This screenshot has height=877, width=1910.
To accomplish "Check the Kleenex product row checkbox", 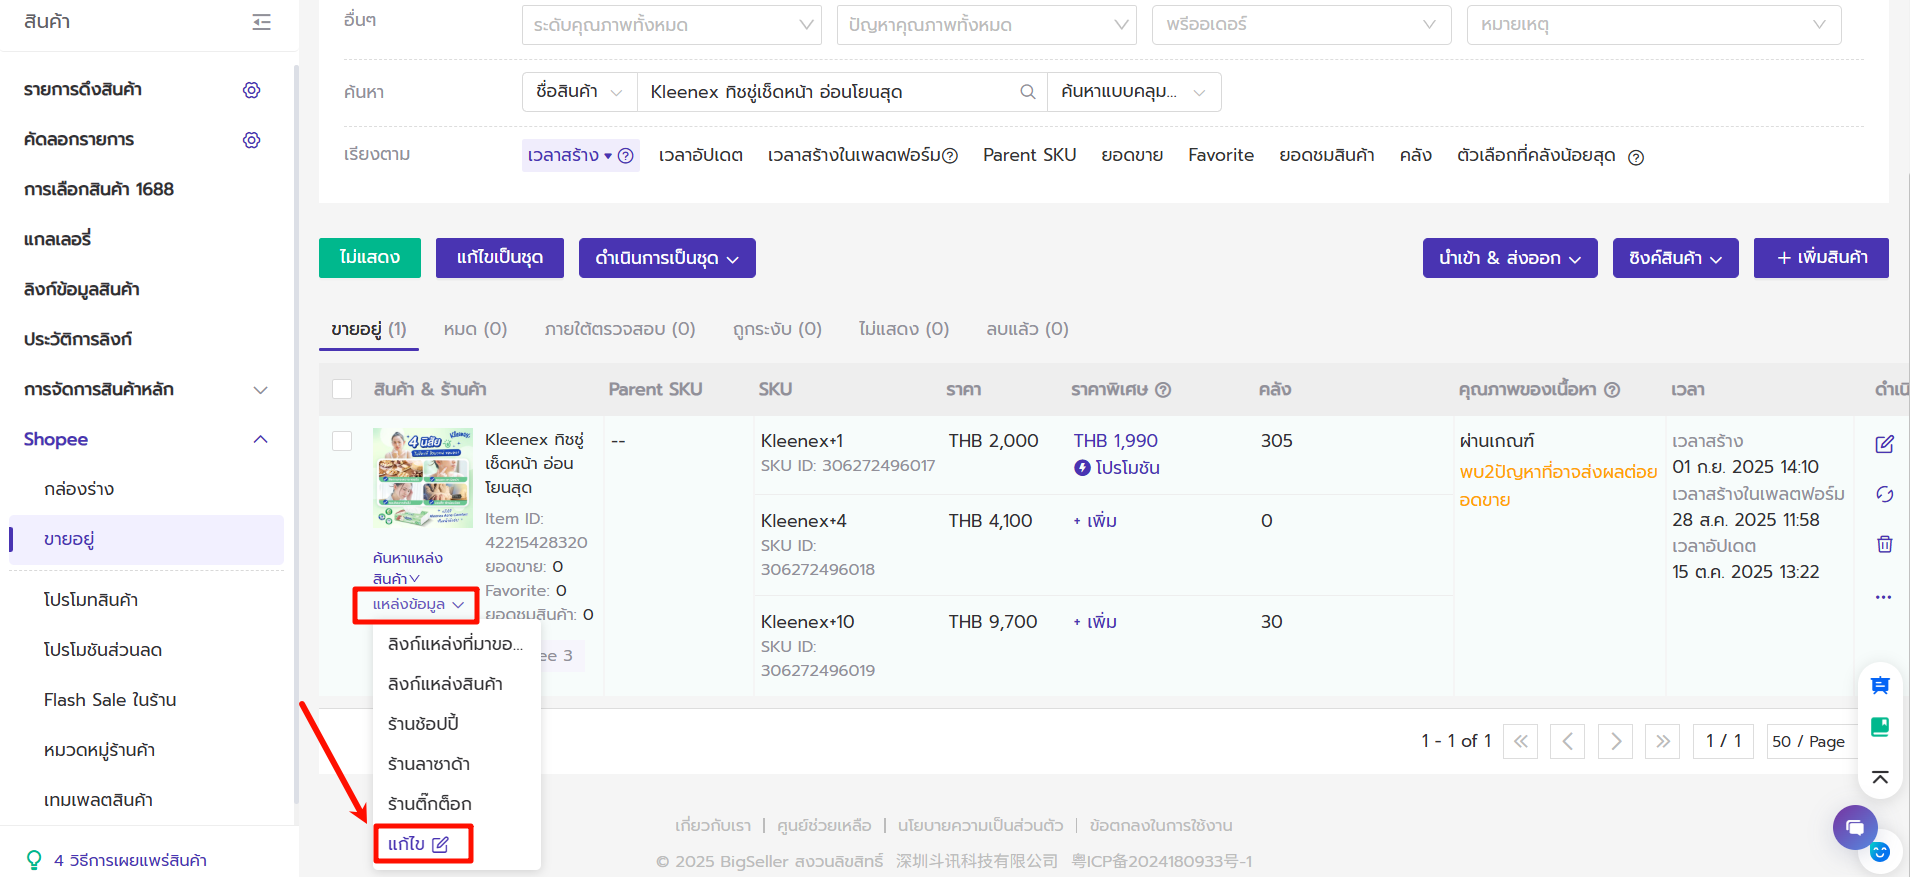I will coord(342,441).
